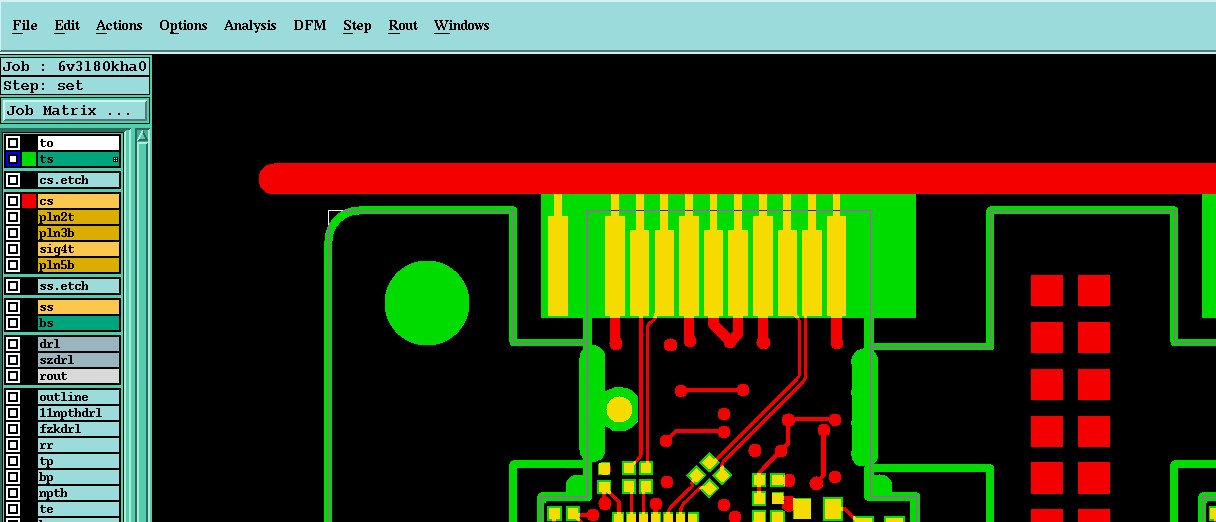Click the layer list scroll-up arrow
The image size is (1216, 522).
[142, 136]
